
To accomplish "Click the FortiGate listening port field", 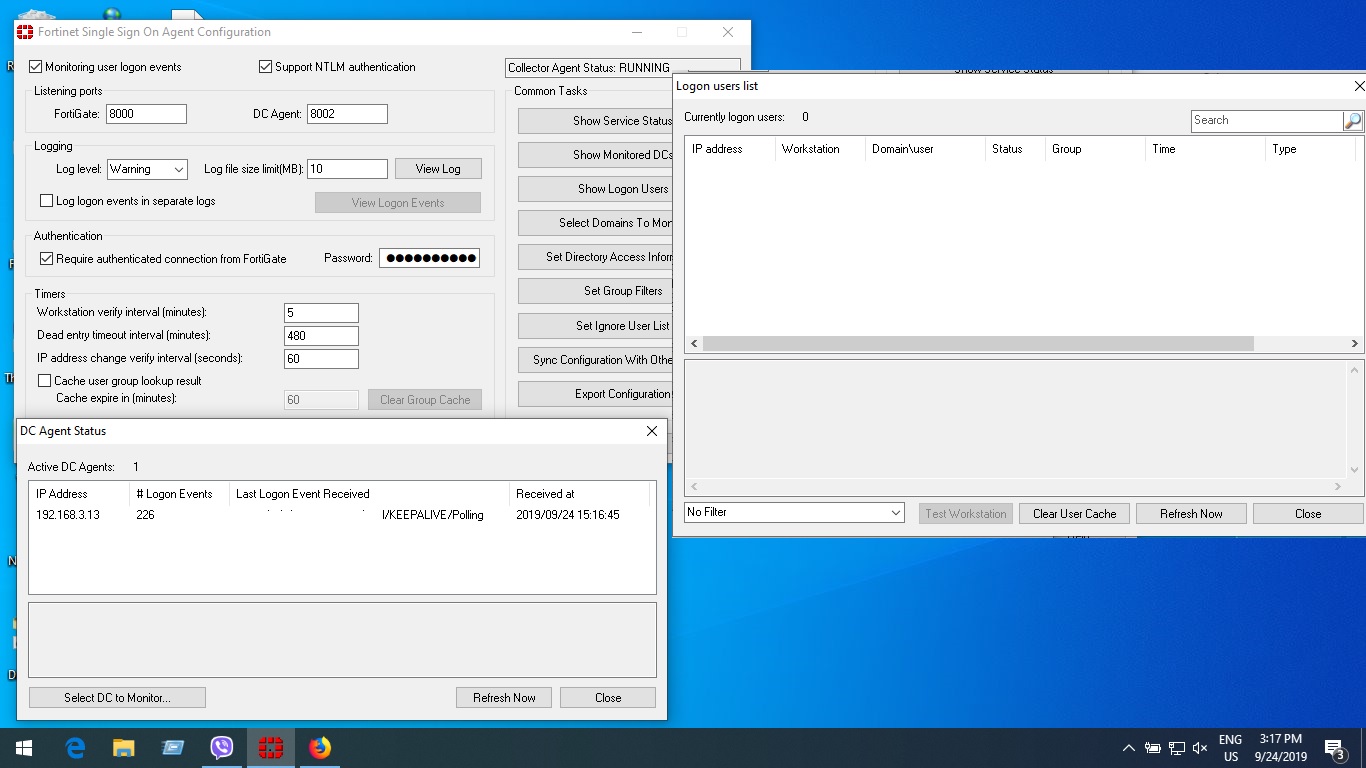I will 146,114.
